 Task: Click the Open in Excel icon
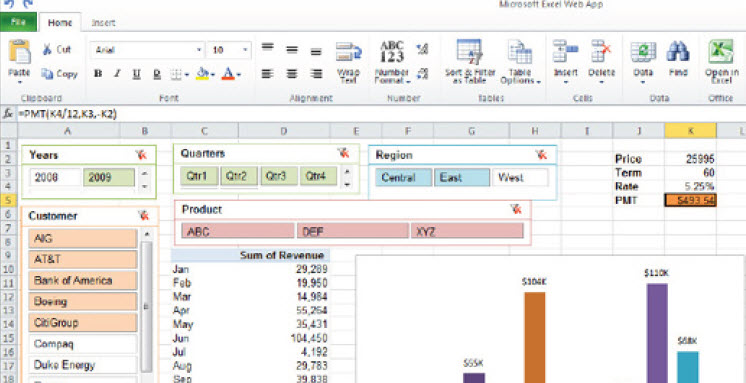tap(721, 51)
